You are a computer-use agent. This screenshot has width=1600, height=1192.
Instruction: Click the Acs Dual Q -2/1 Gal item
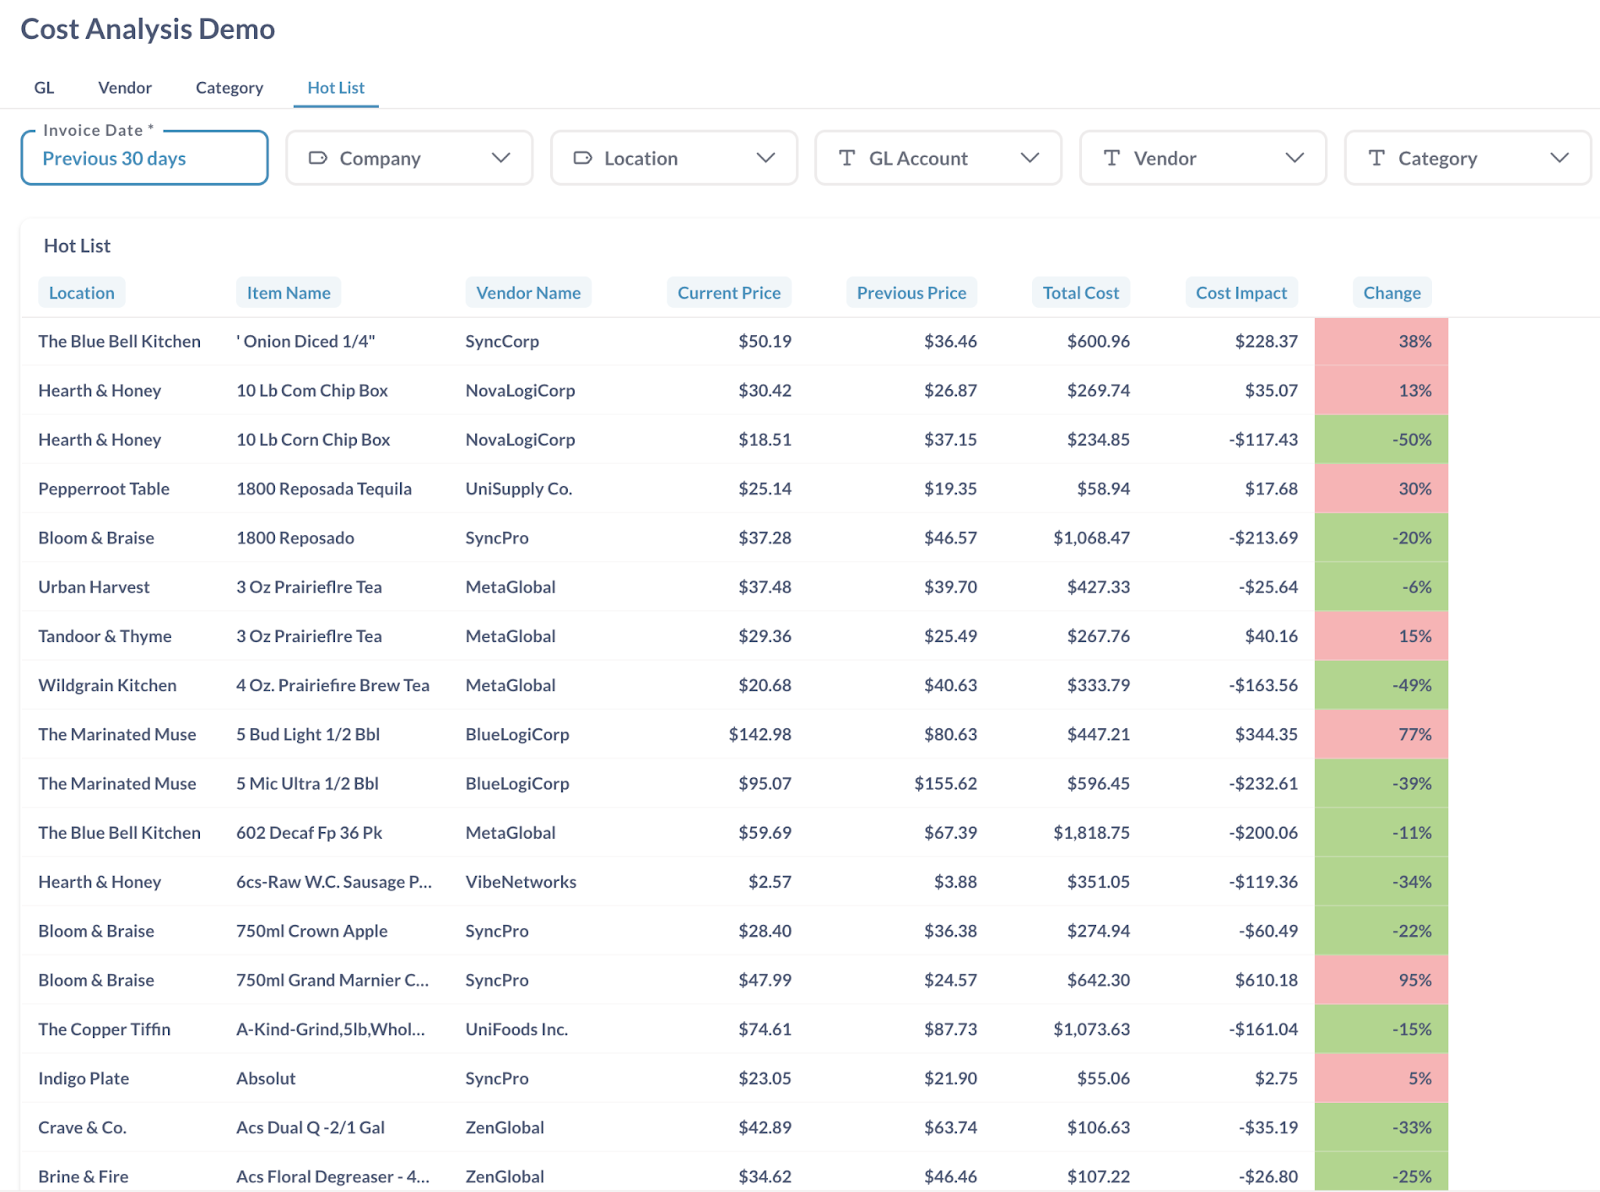(310, 1128)
